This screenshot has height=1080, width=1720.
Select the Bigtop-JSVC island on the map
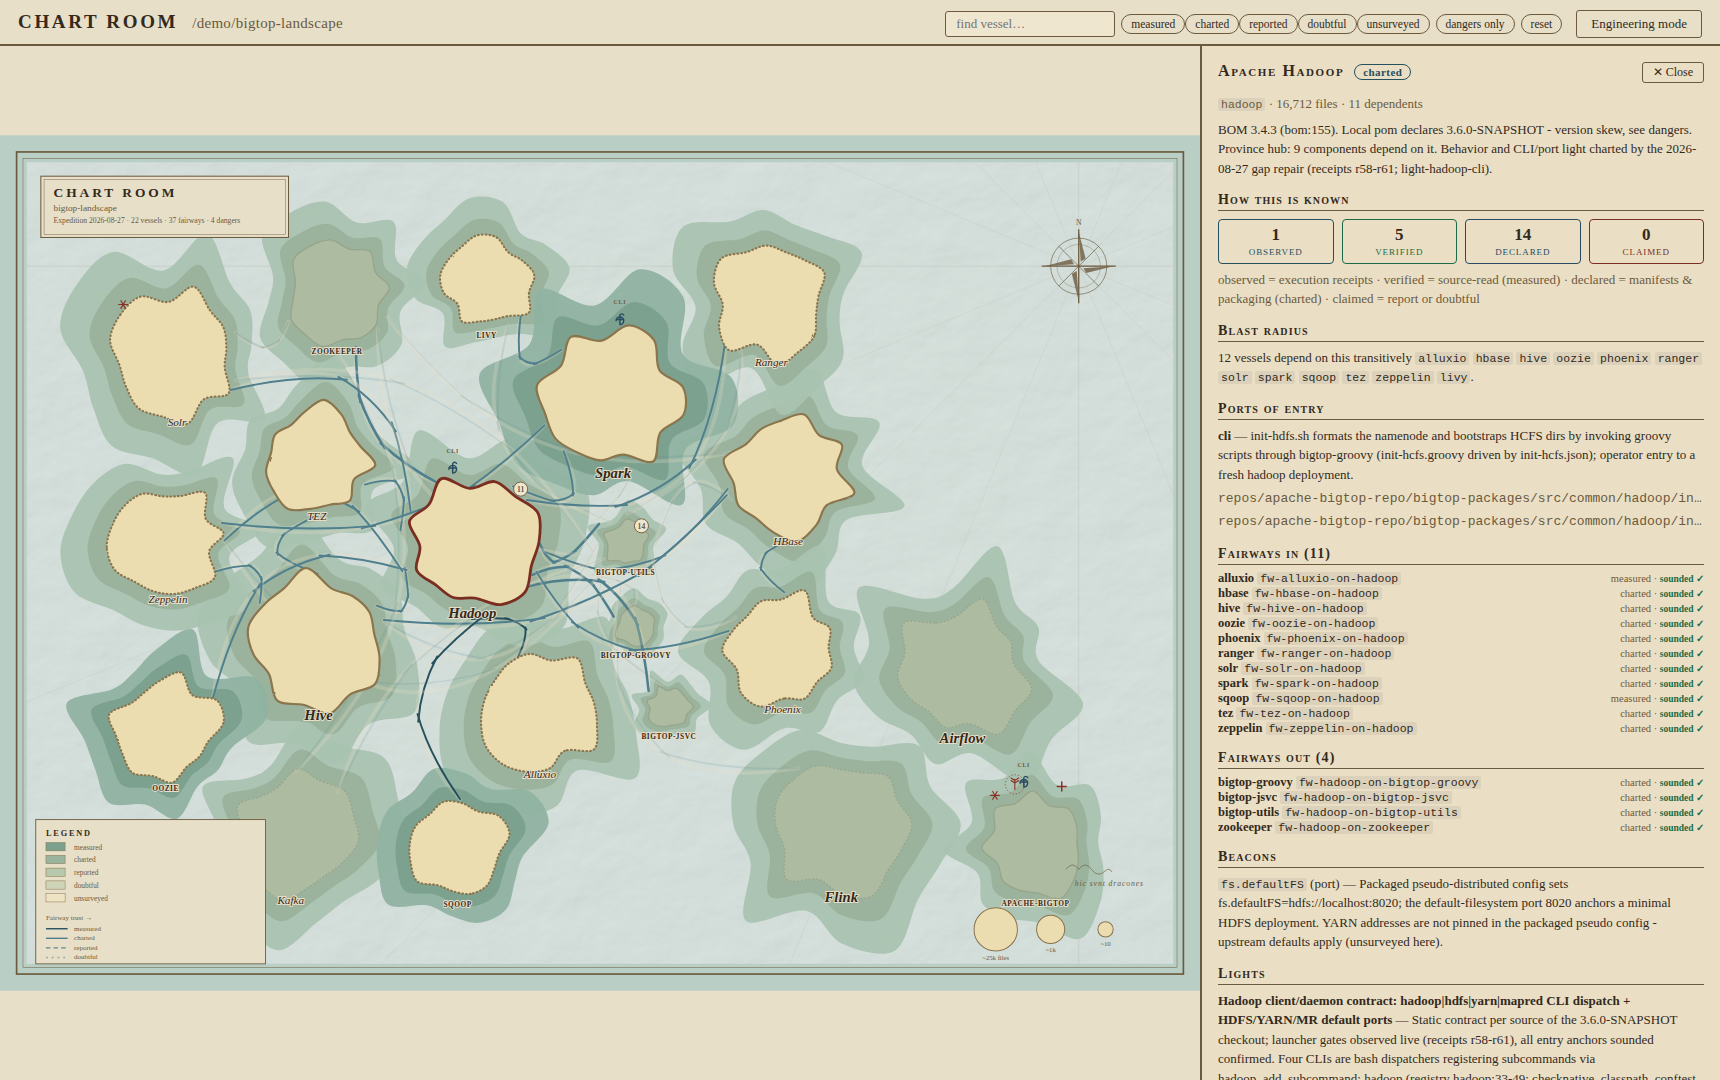pyautogui.click(x=669, y=707)
